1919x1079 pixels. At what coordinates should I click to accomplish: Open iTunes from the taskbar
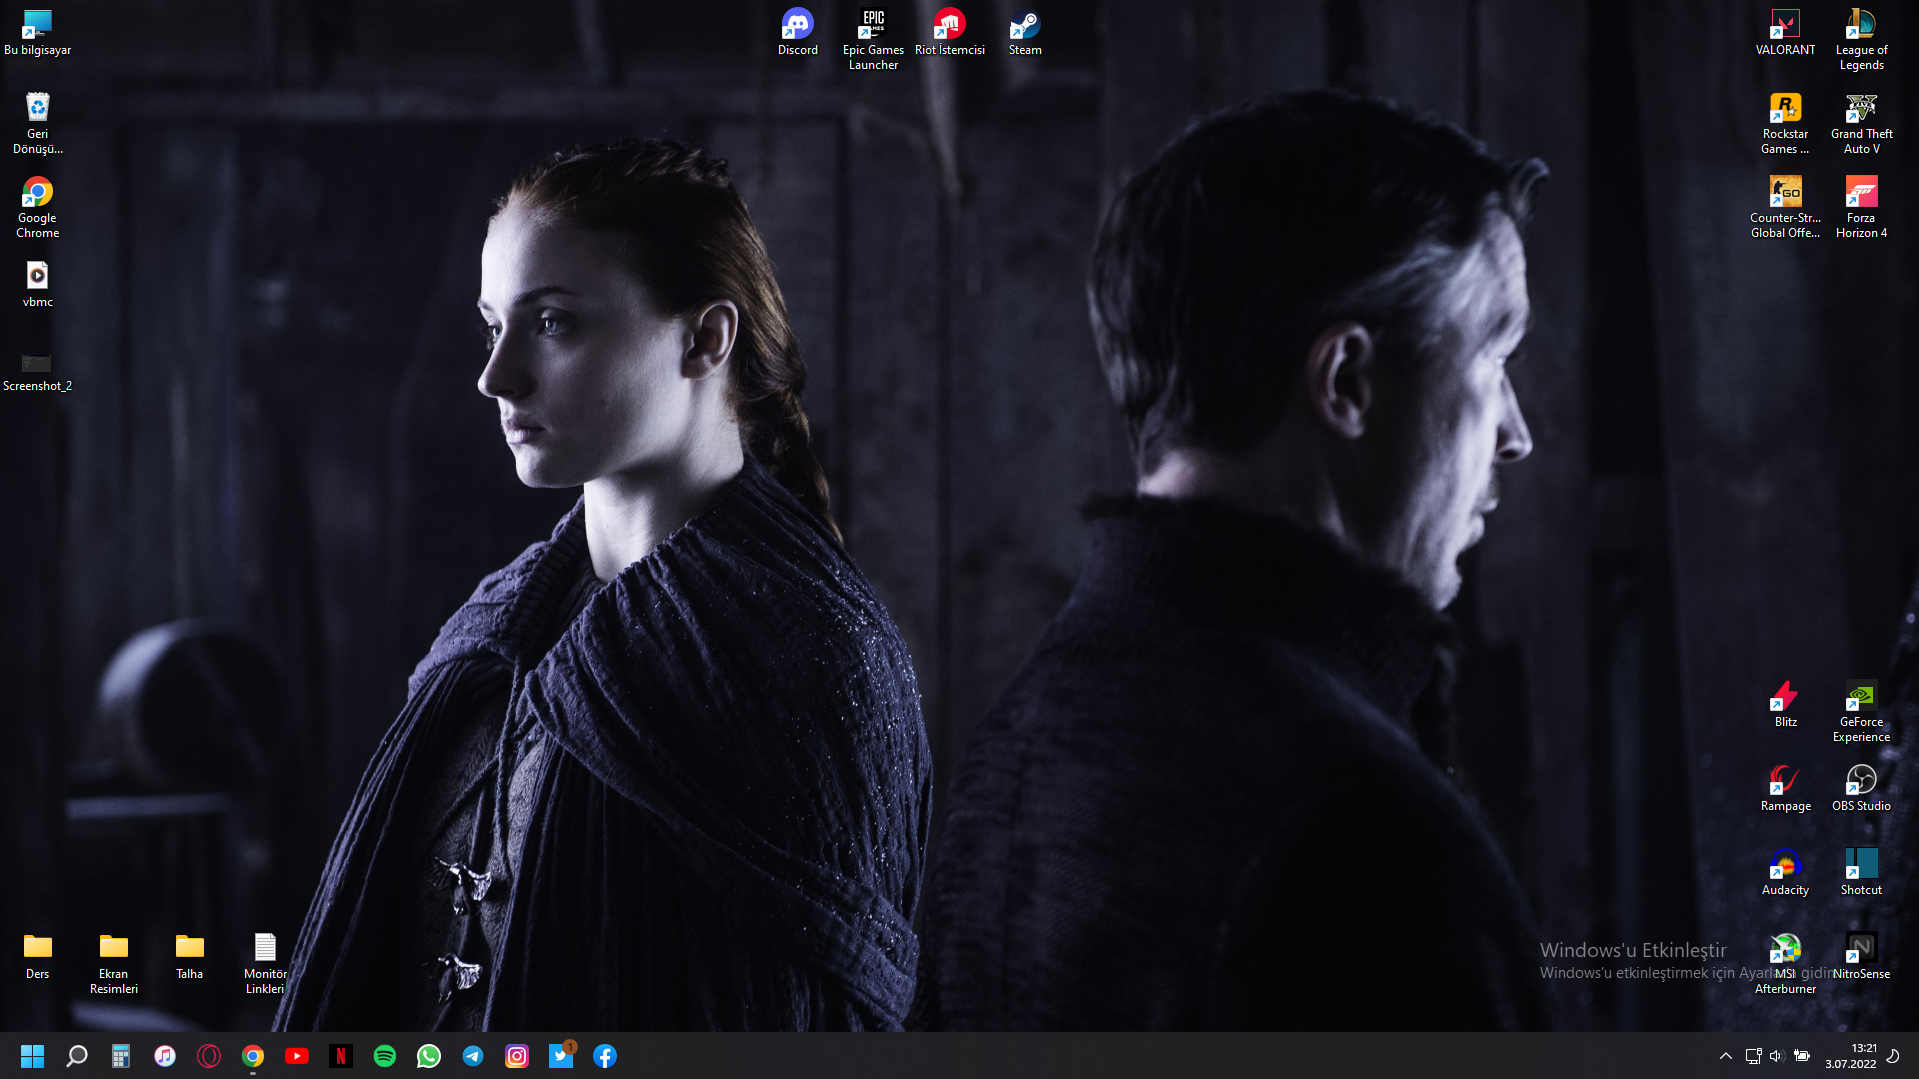click(x=165, y=1056)
